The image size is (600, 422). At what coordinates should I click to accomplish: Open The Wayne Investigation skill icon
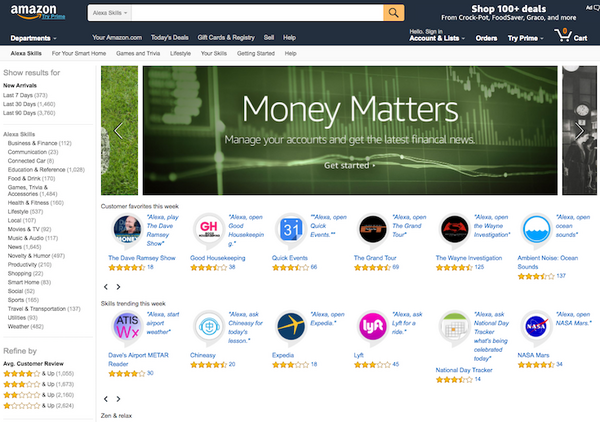point(454,230)
